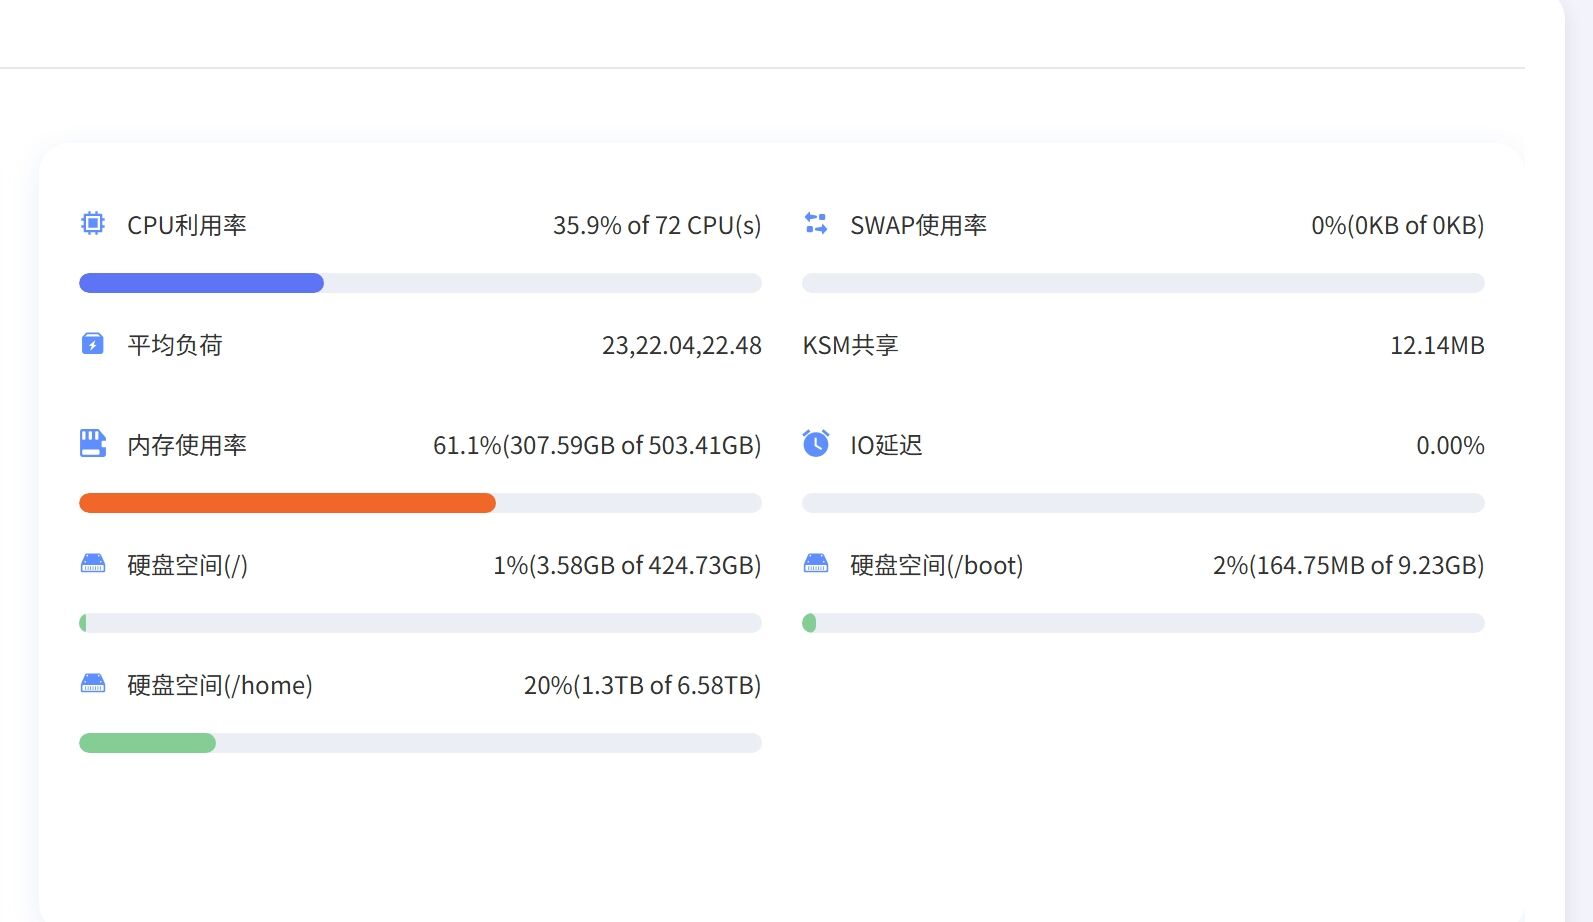Click the SWAP usage arrows icon
The height and width of the screenshot is (922, 1593).
(816, 224)
